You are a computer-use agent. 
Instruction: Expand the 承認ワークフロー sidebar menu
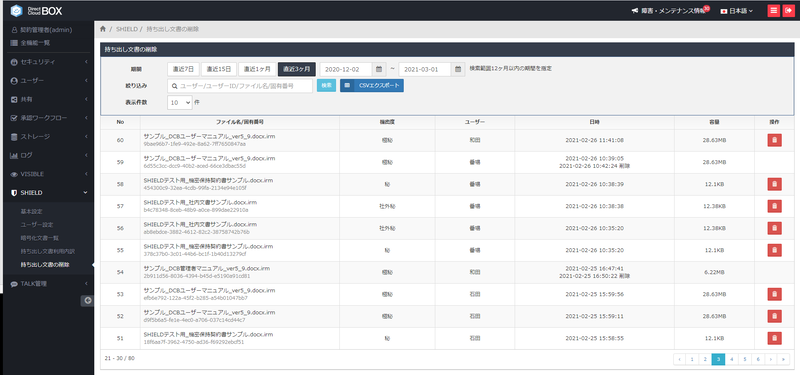pos(49,118)
